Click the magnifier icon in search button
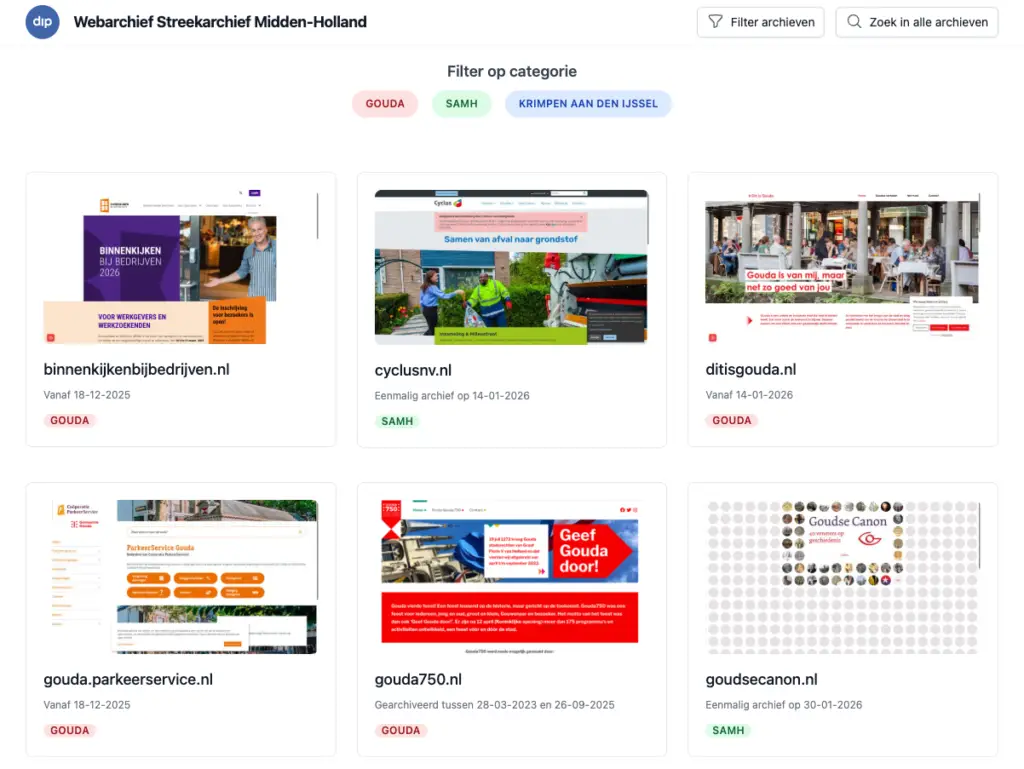 854,22
